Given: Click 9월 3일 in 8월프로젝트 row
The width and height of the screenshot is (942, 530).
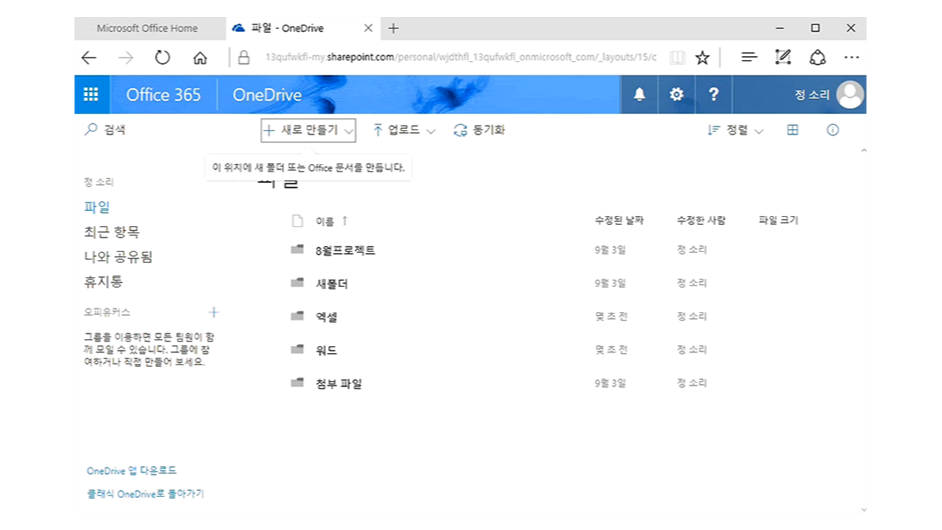Looking at the screenshot, I should [610, 249].
